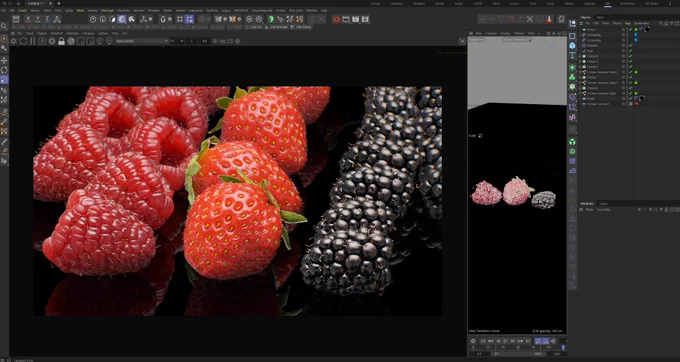
Task: Toggle the Live Viewer camera lock icon
Action: click(x=61, y=41)
